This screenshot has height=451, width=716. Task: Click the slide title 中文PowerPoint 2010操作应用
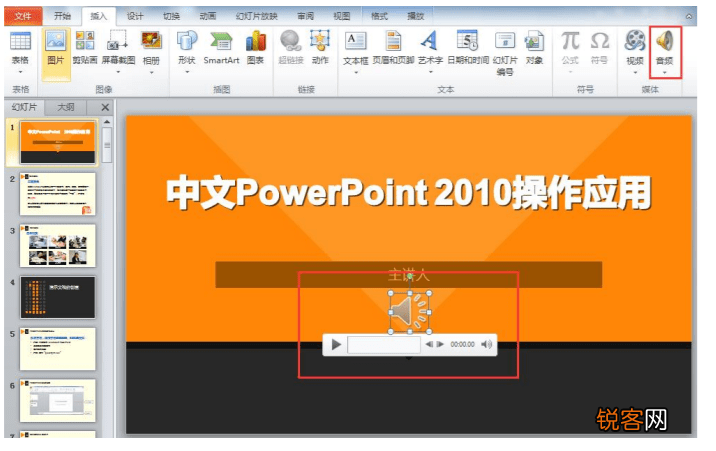(409, 193)
